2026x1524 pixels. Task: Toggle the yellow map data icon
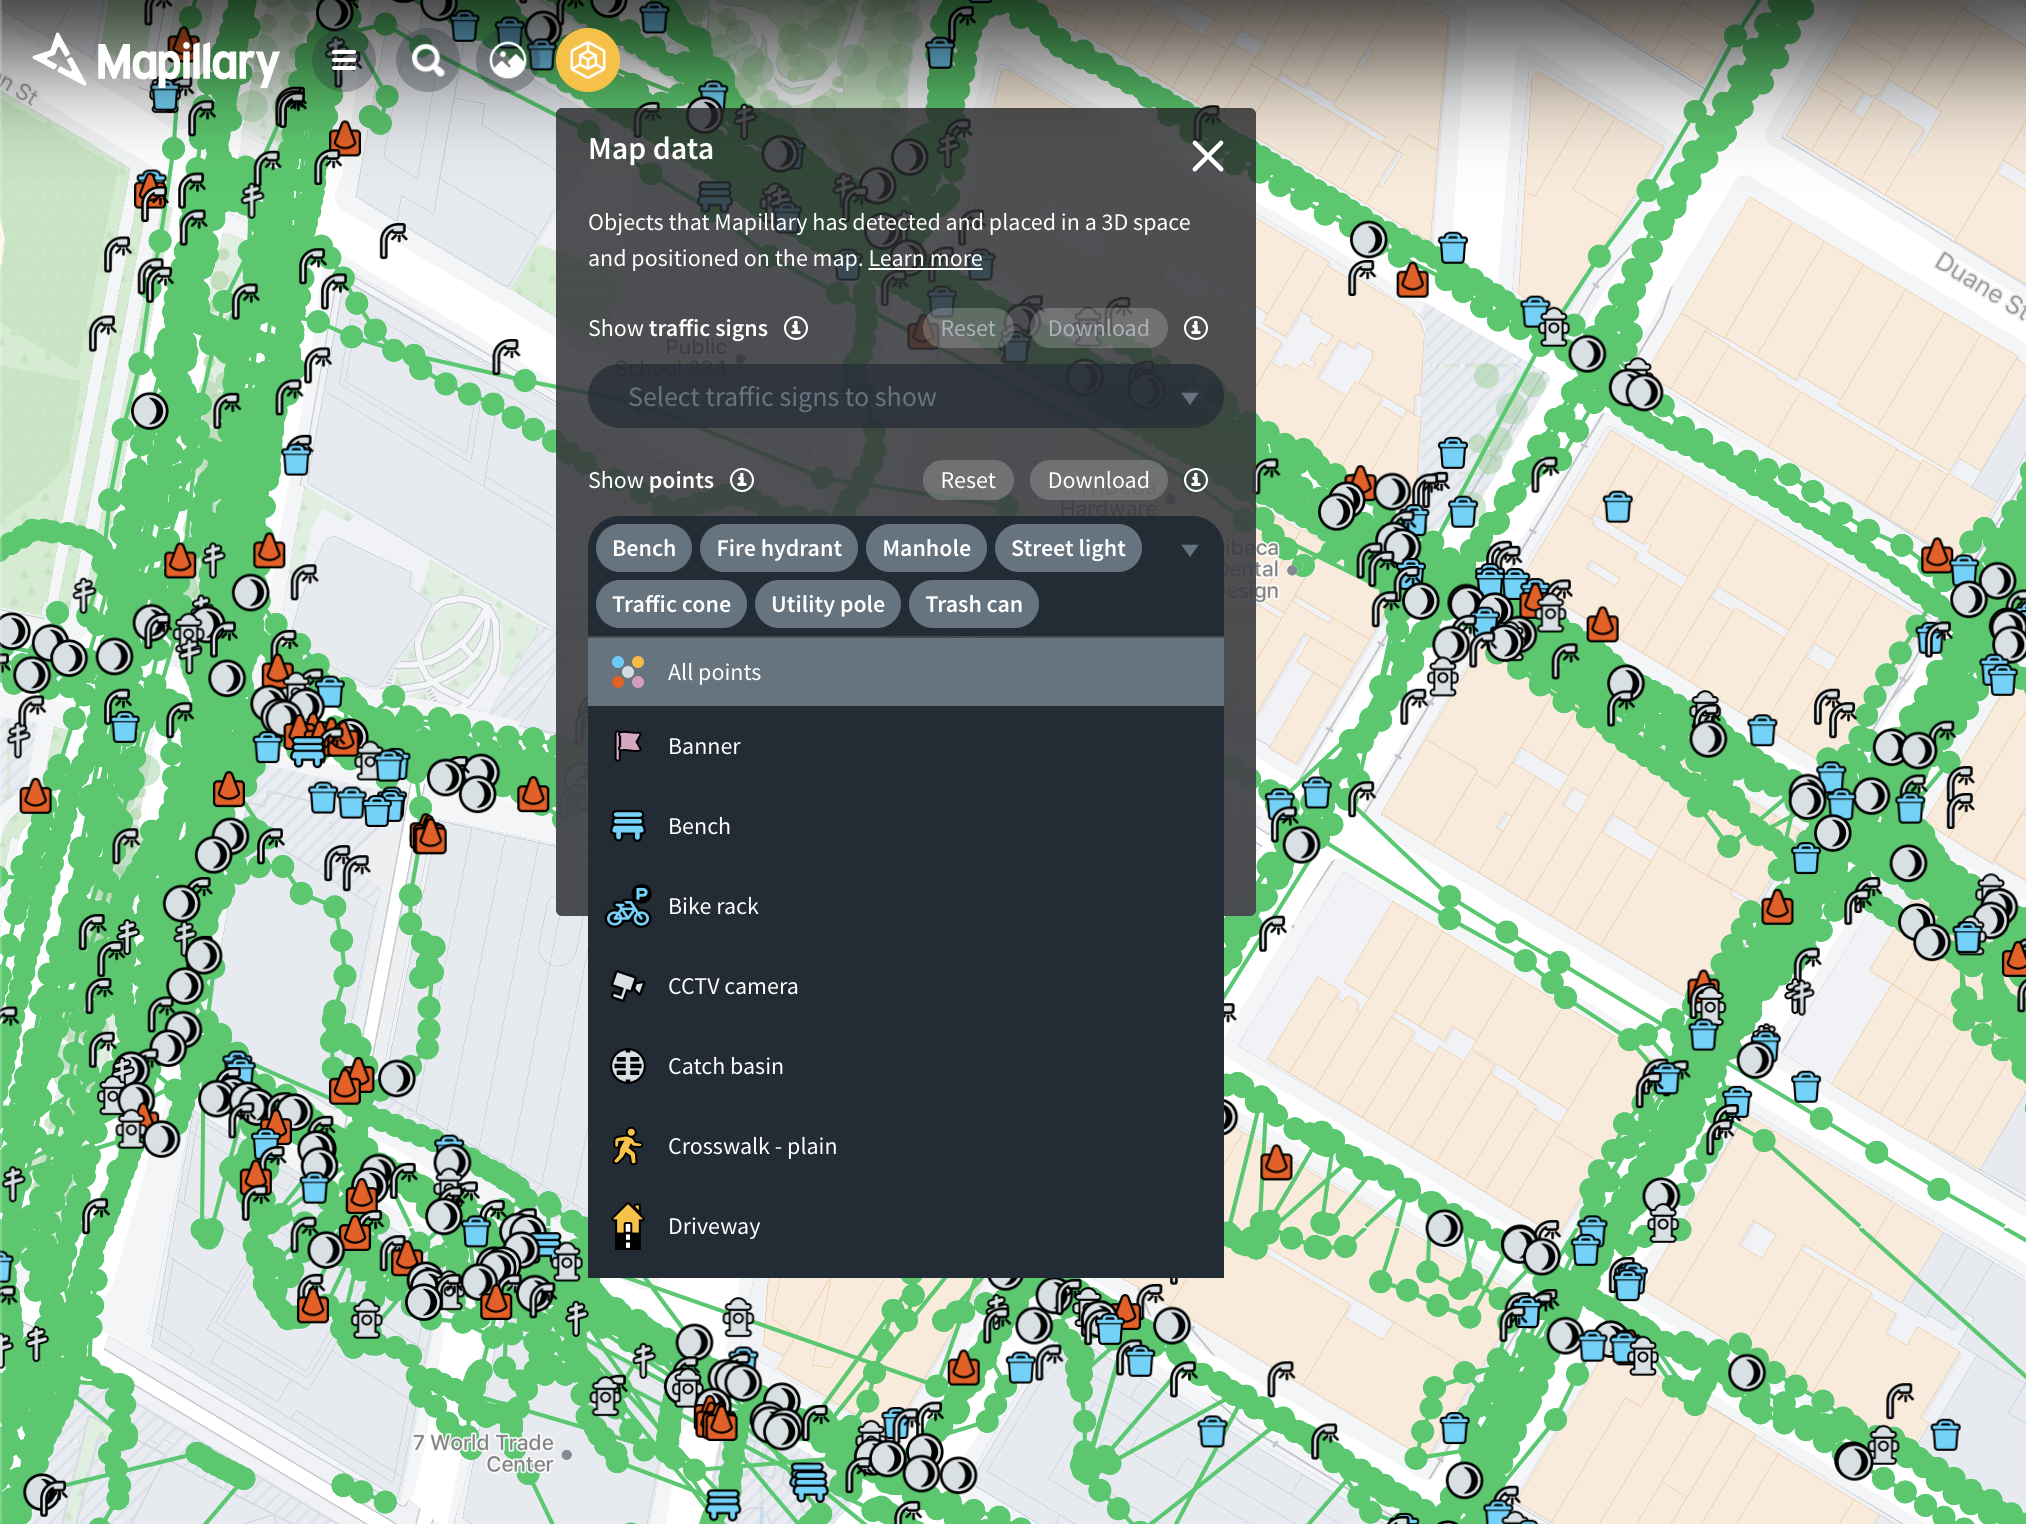[588, 61]
